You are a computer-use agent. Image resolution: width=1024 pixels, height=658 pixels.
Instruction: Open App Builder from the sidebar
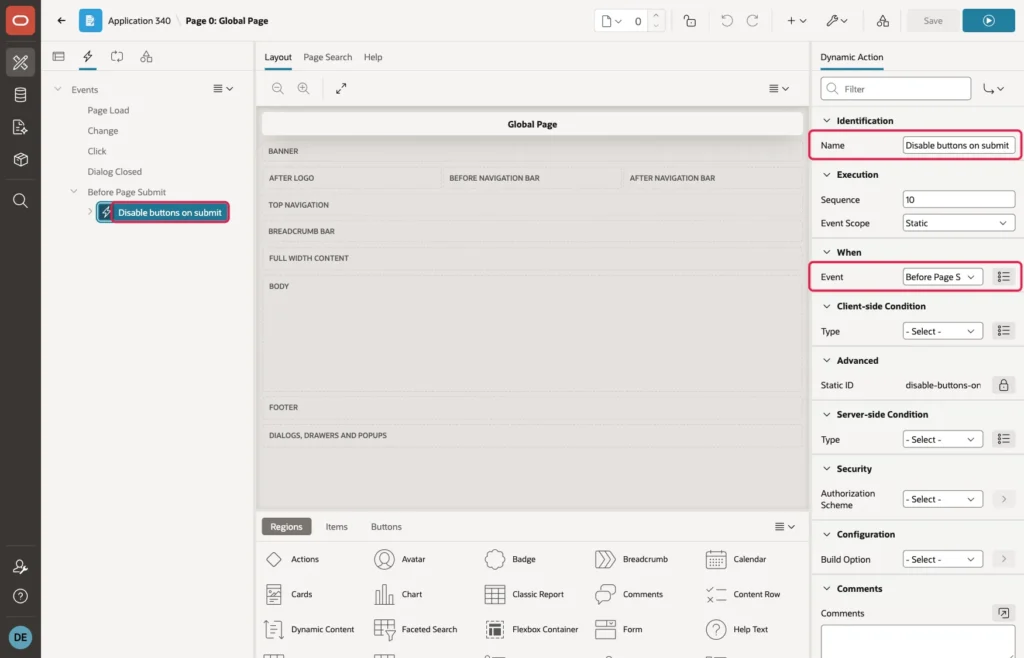(20, 63)
